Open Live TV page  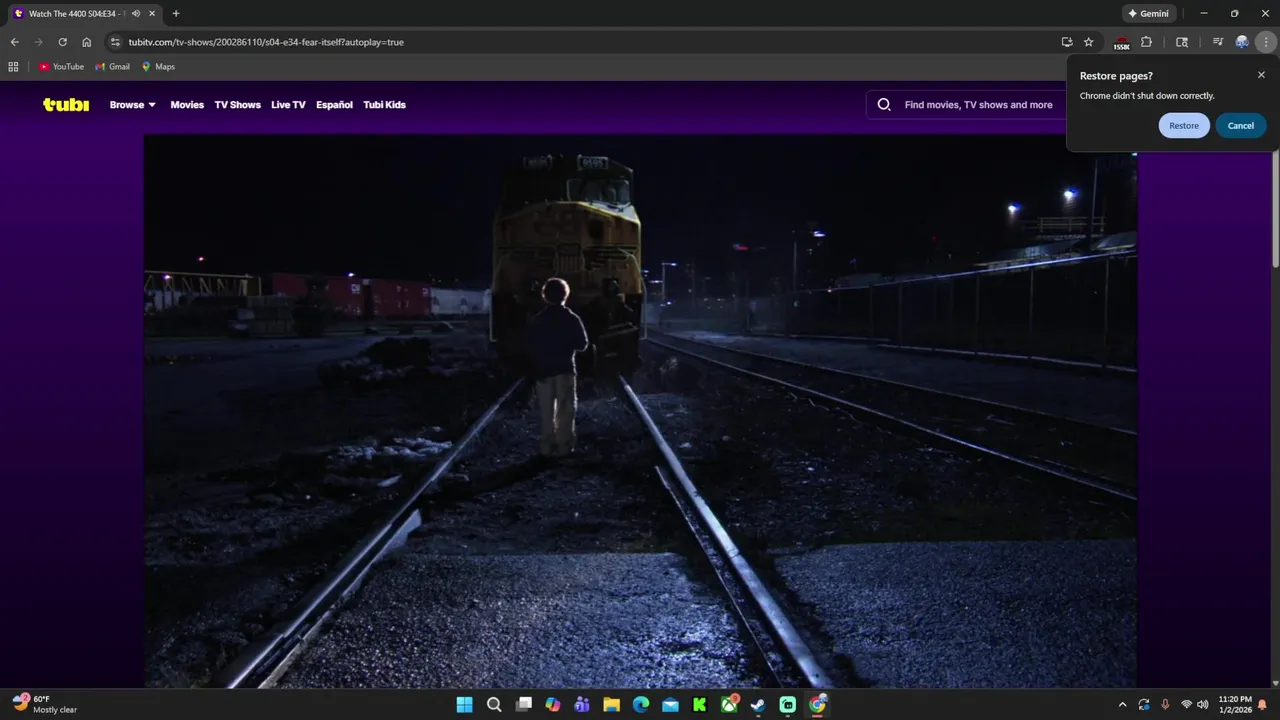288,105
